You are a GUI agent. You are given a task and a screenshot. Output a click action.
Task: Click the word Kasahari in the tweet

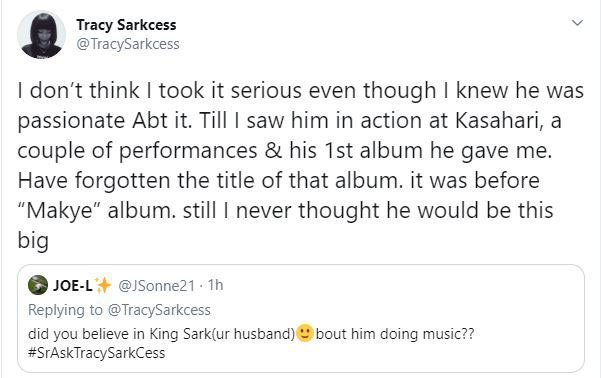click(x=500, y=120)
